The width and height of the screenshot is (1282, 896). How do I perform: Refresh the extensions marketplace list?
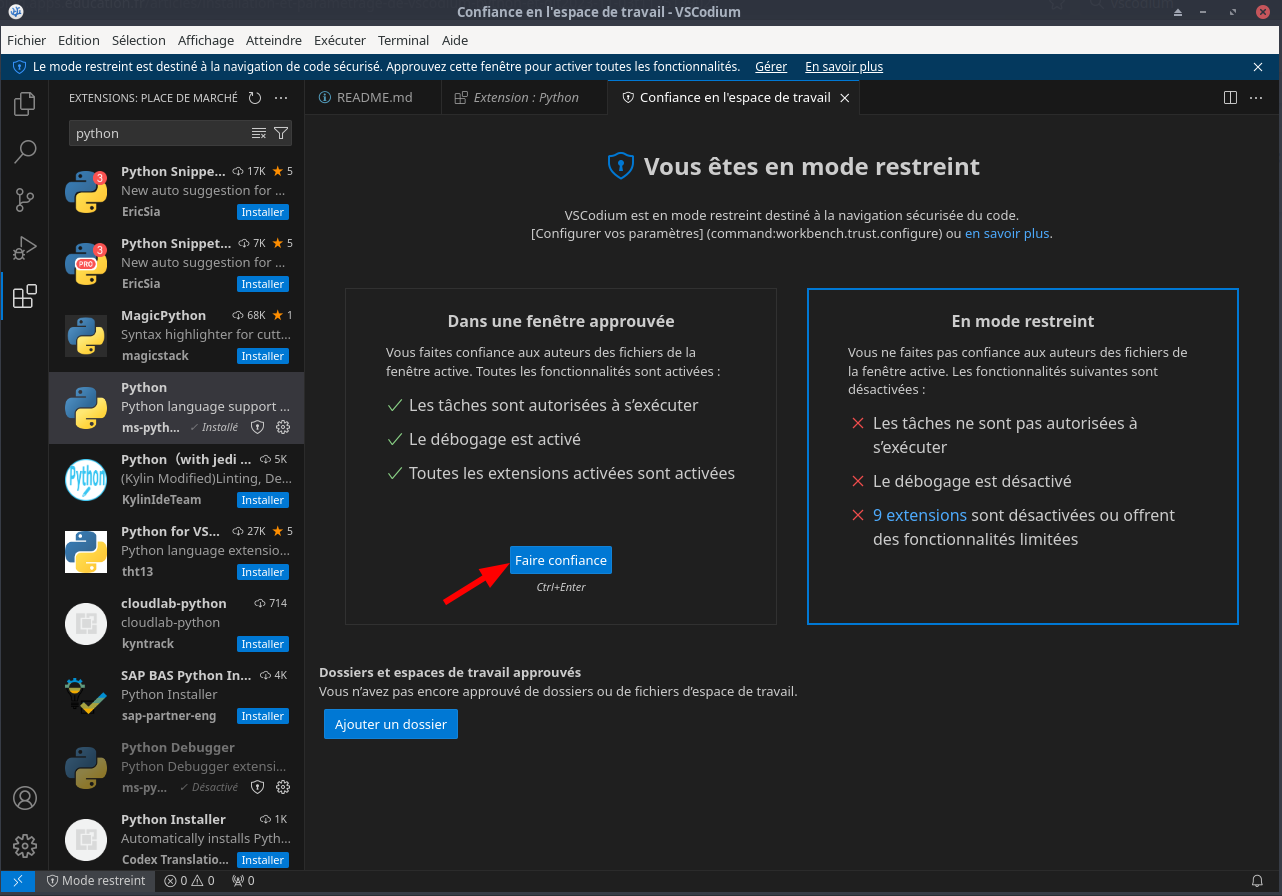[255, 98]
